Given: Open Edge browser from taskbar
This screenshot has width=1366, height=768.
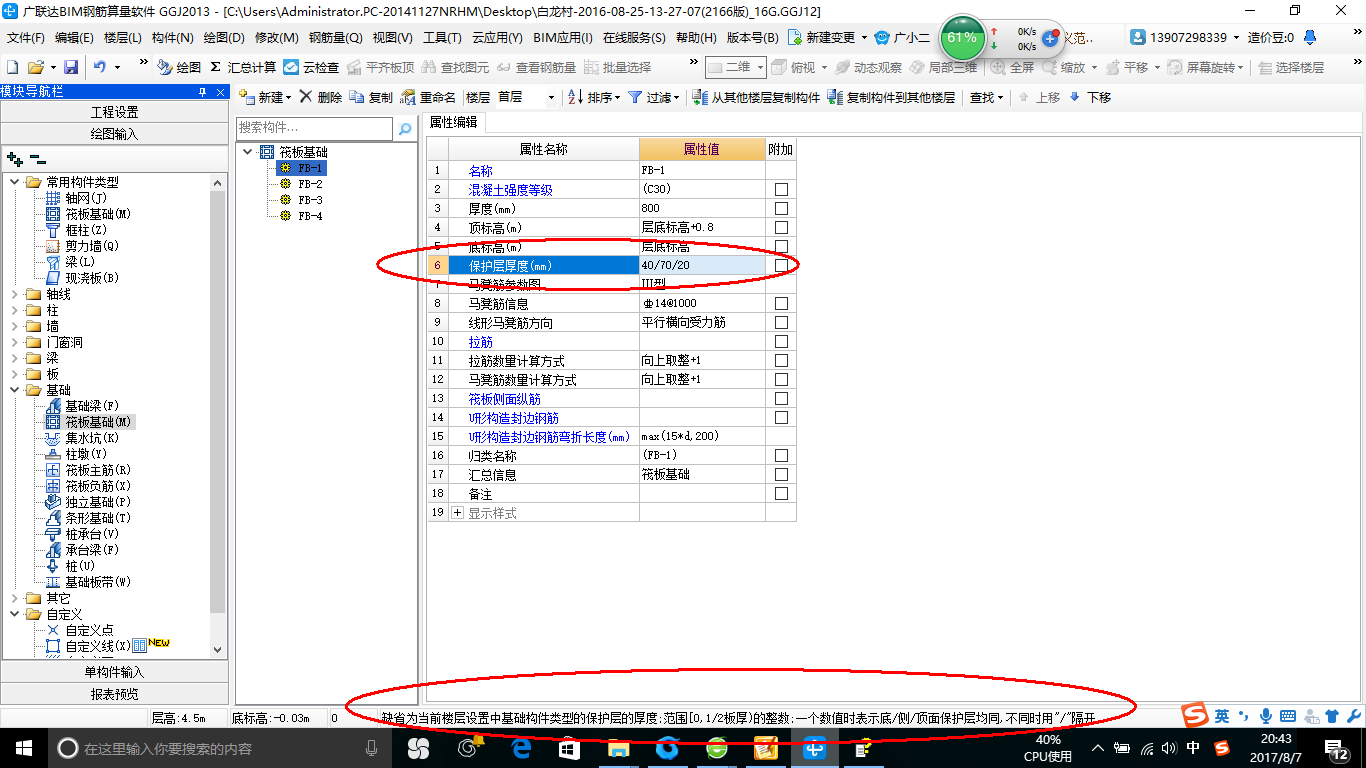Looking at the screenshot, I should [520, 748].
